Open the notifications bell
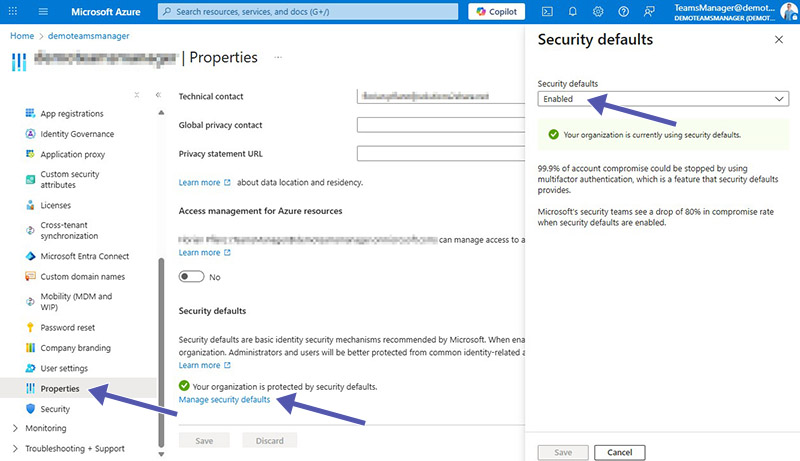Screen dimensions: 800x461 click(x=572, y=11)
